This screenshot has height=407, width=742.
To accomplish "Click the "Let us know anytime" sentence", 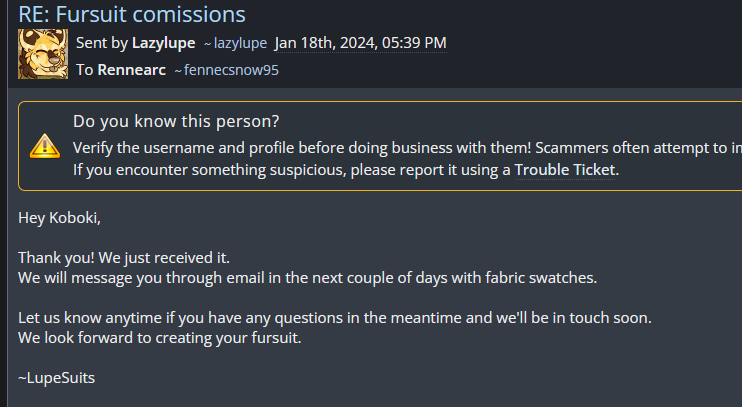I will (335, 317).
